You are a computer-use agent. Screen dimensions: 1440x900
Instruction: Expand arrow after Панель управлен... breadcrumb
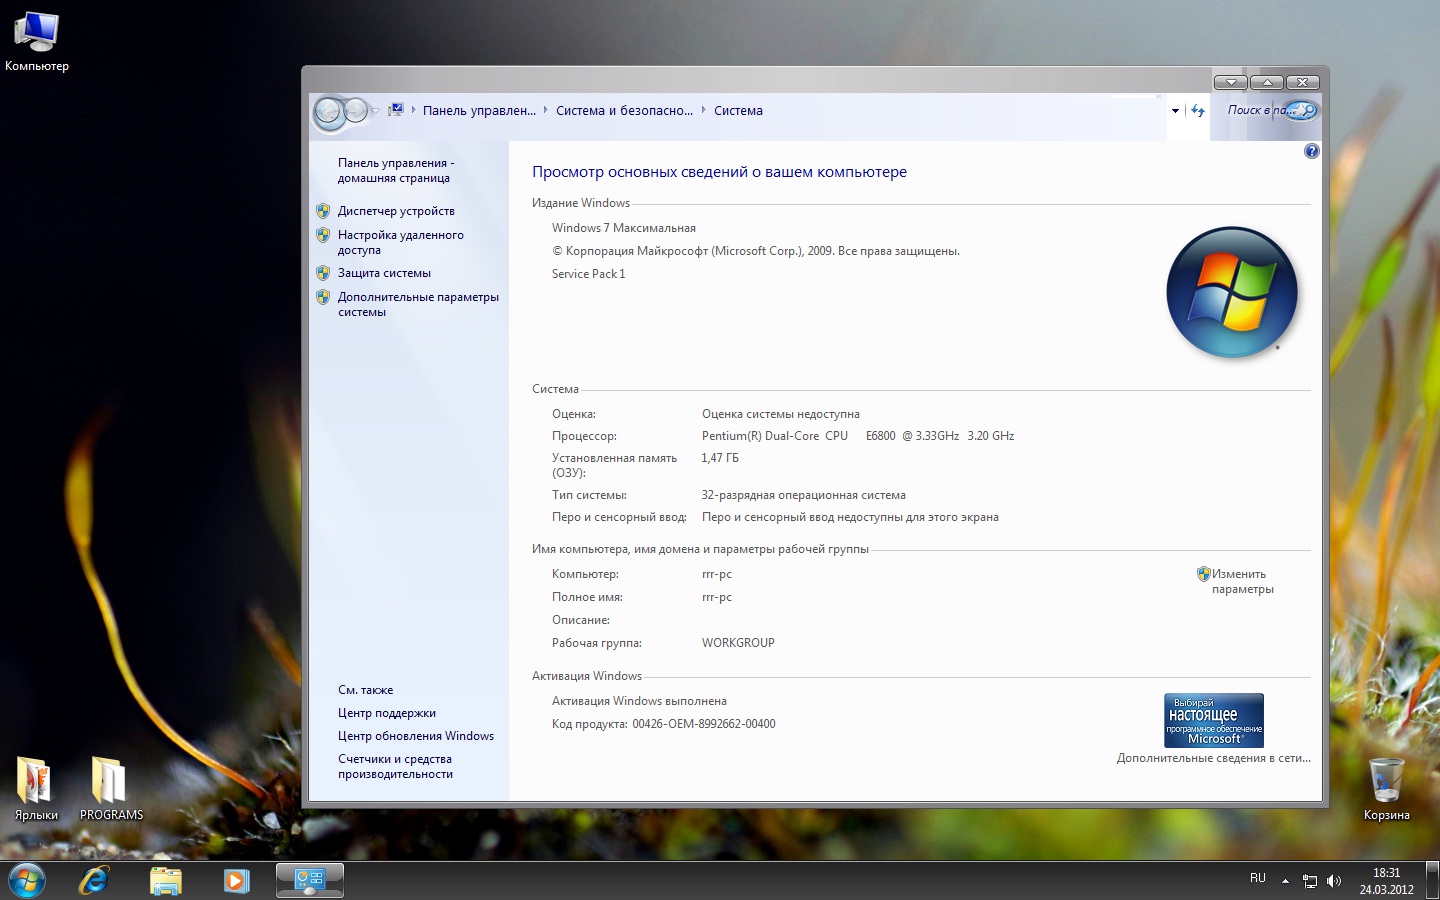tap(546, 110)
